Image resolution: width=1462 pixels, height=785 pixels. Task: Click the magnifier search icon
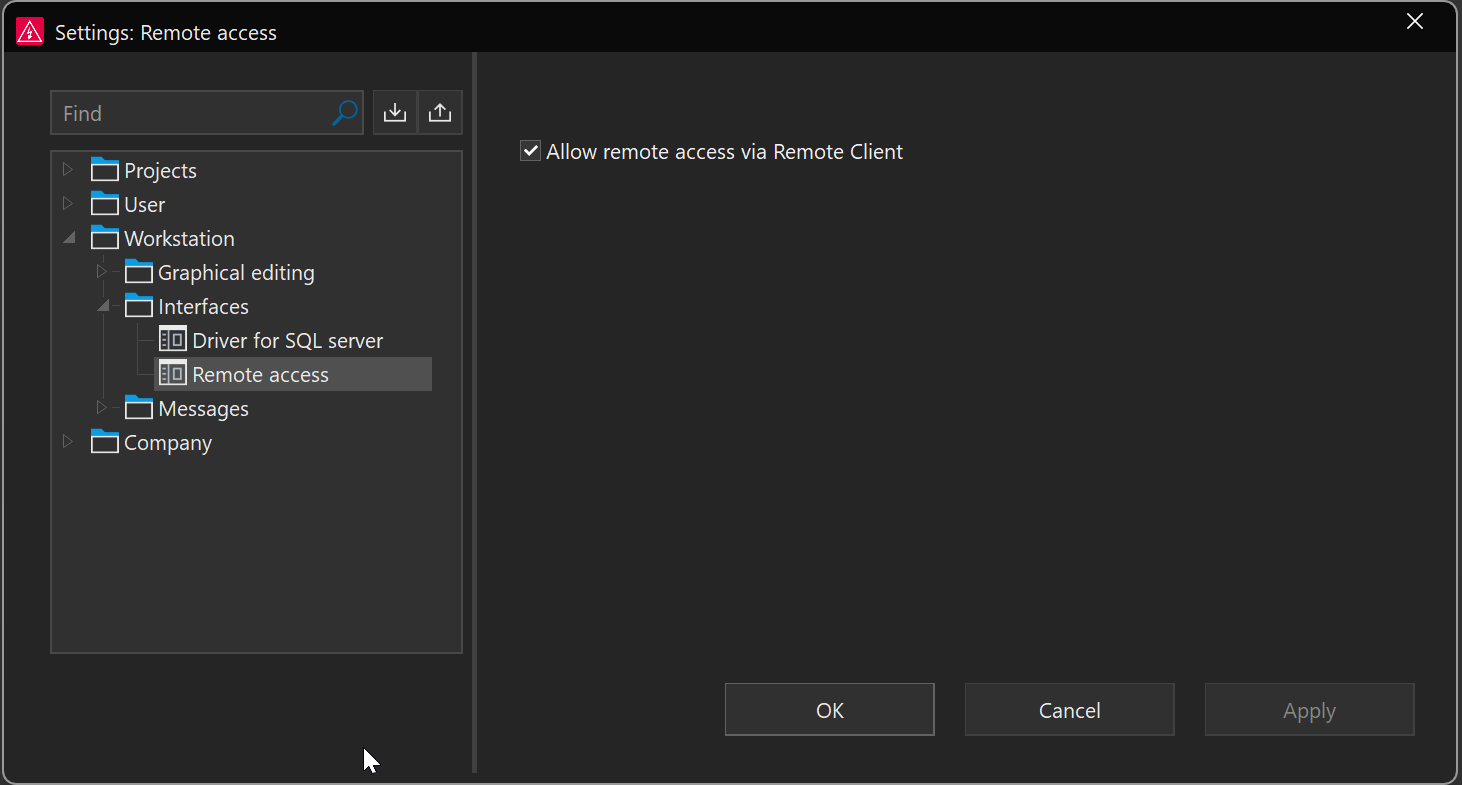pos(344,113)
